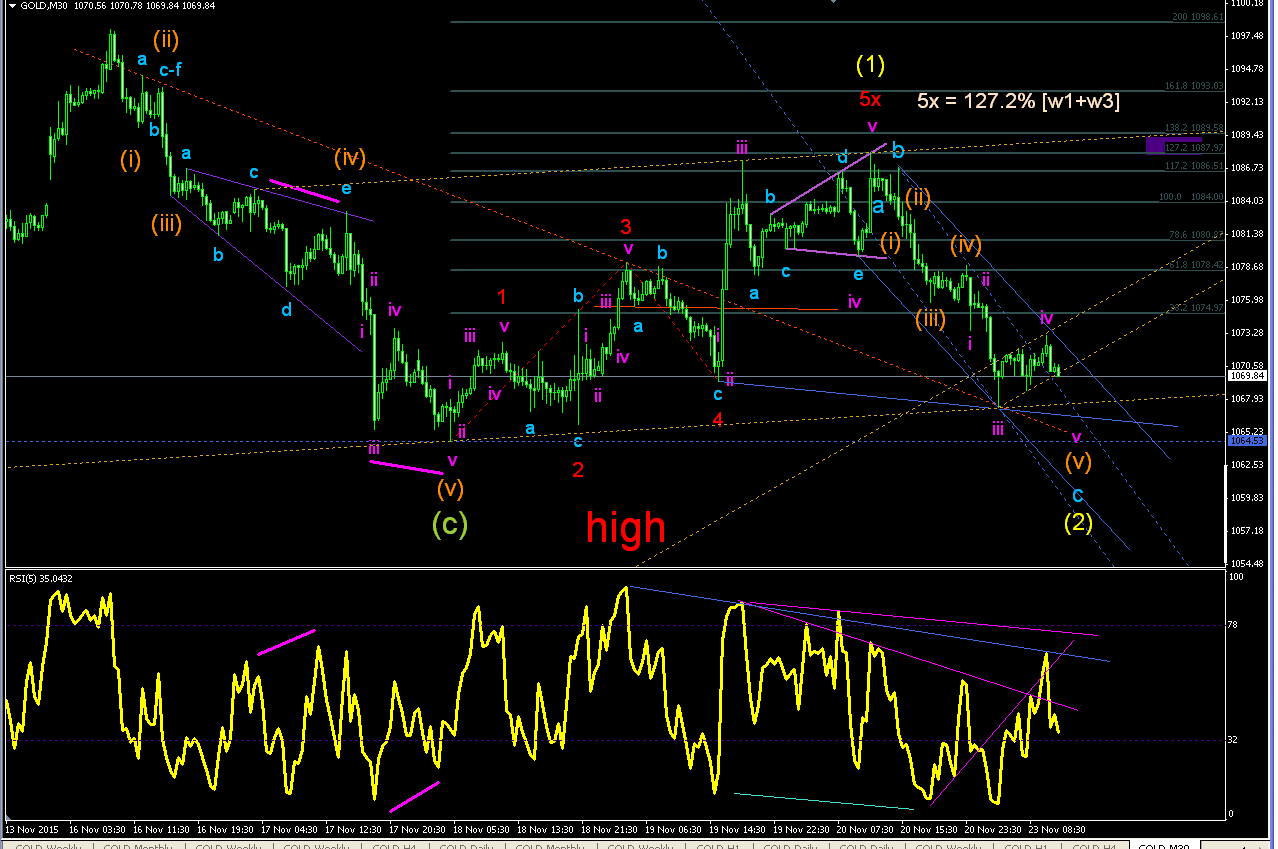Click the 20 Nov 15:30 time label
The height and width of the screenshot is (849, 1278).
[929, 829]
